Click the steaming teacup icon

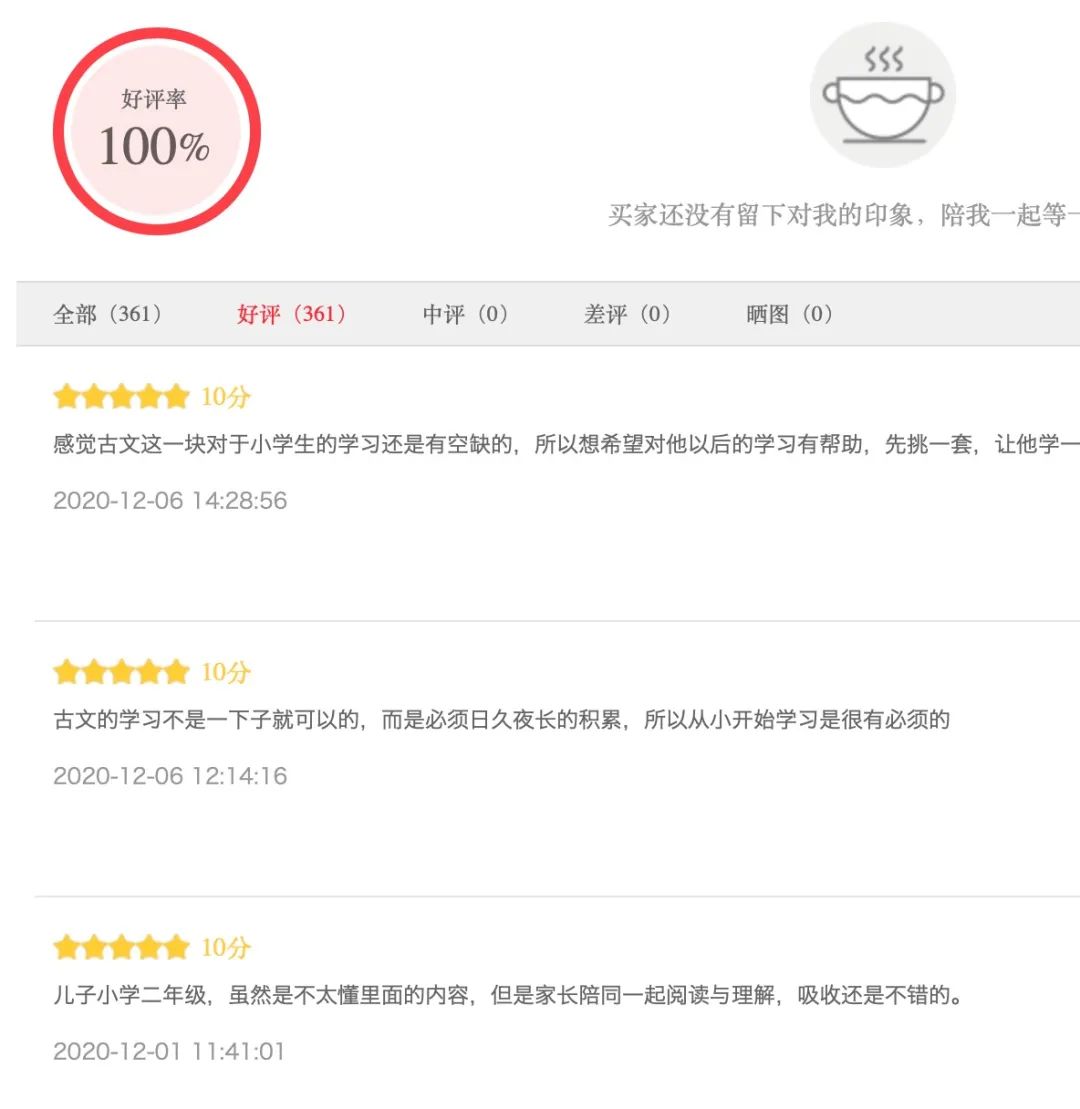pyautogui.click(x=884, y=93)
